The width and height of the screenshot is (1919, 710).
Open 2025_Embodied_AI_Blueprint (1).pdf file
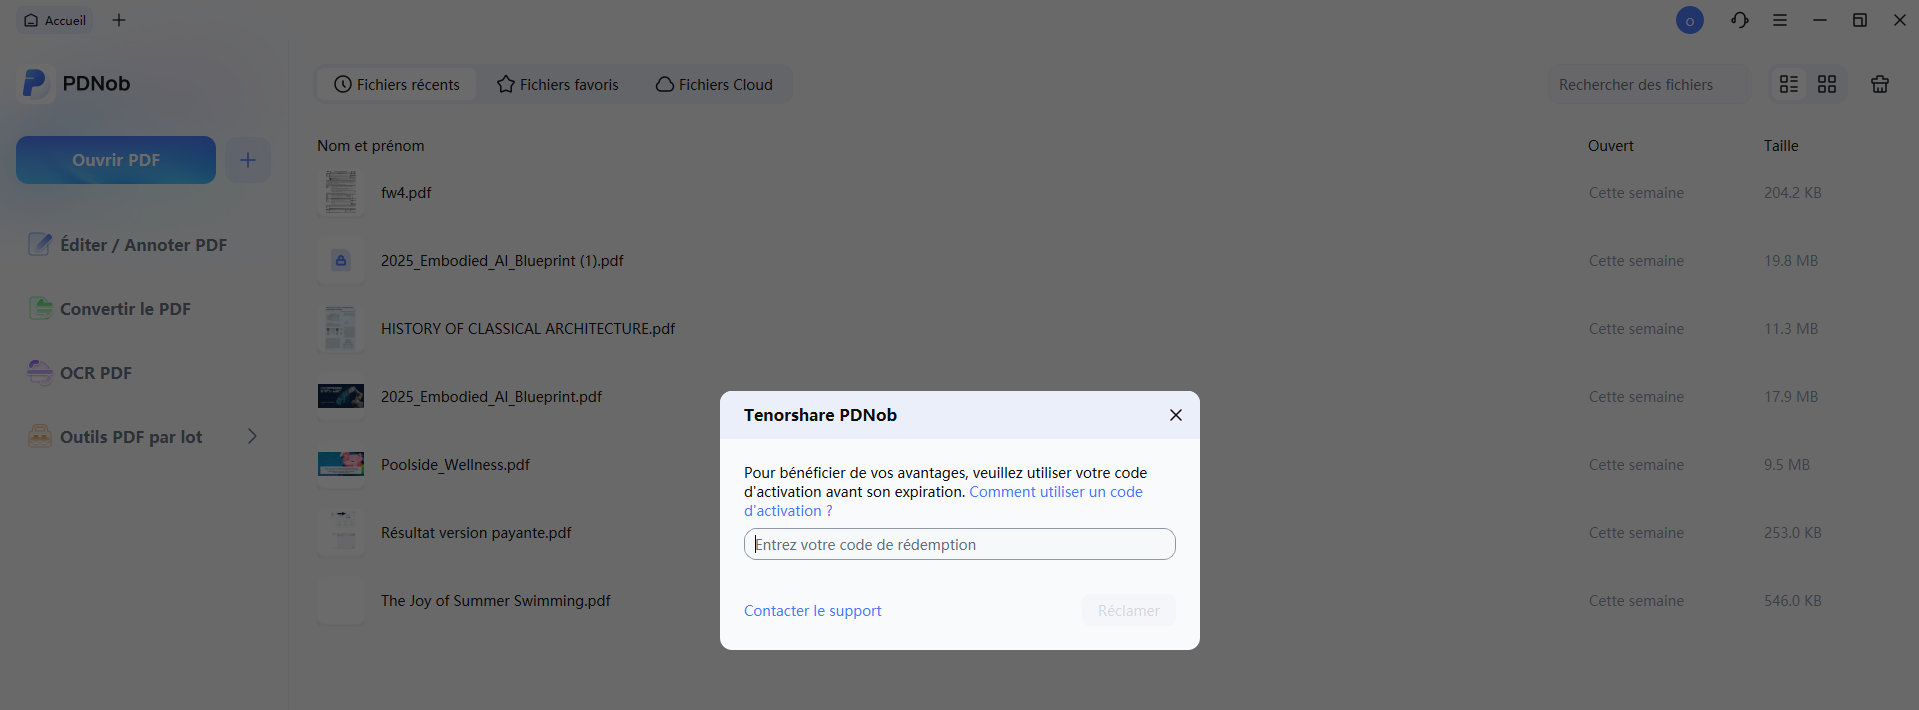click(x=502, y=261)
